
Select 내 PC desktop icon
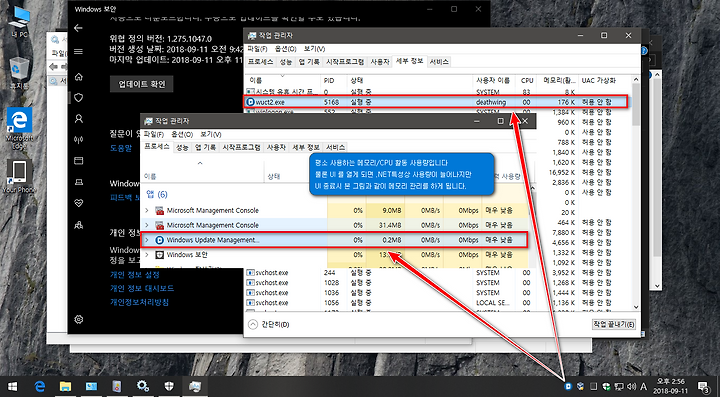click(x=19, y=22)
